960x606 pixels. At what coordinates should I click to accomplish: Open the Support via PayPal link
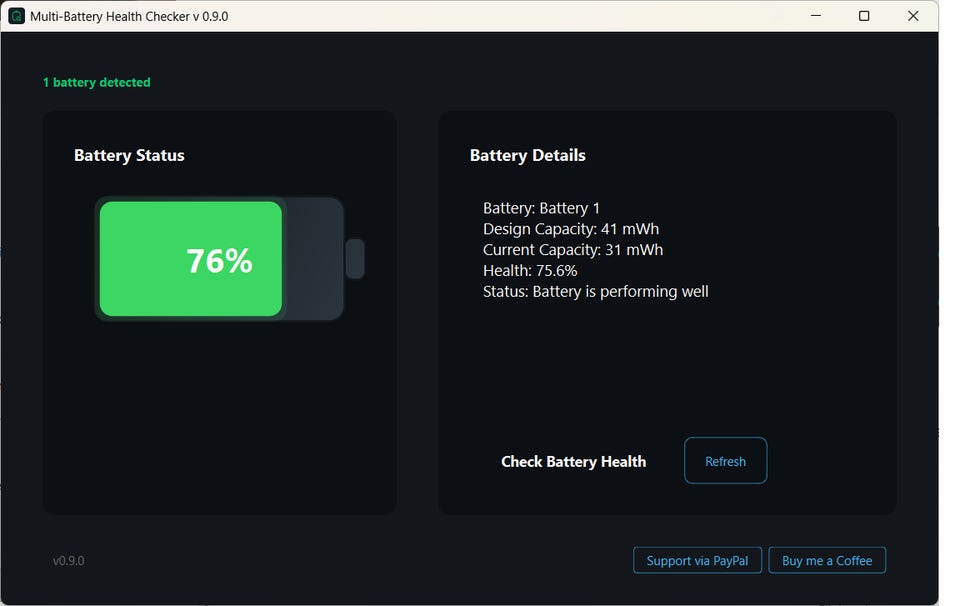click(x=697, y=560)
